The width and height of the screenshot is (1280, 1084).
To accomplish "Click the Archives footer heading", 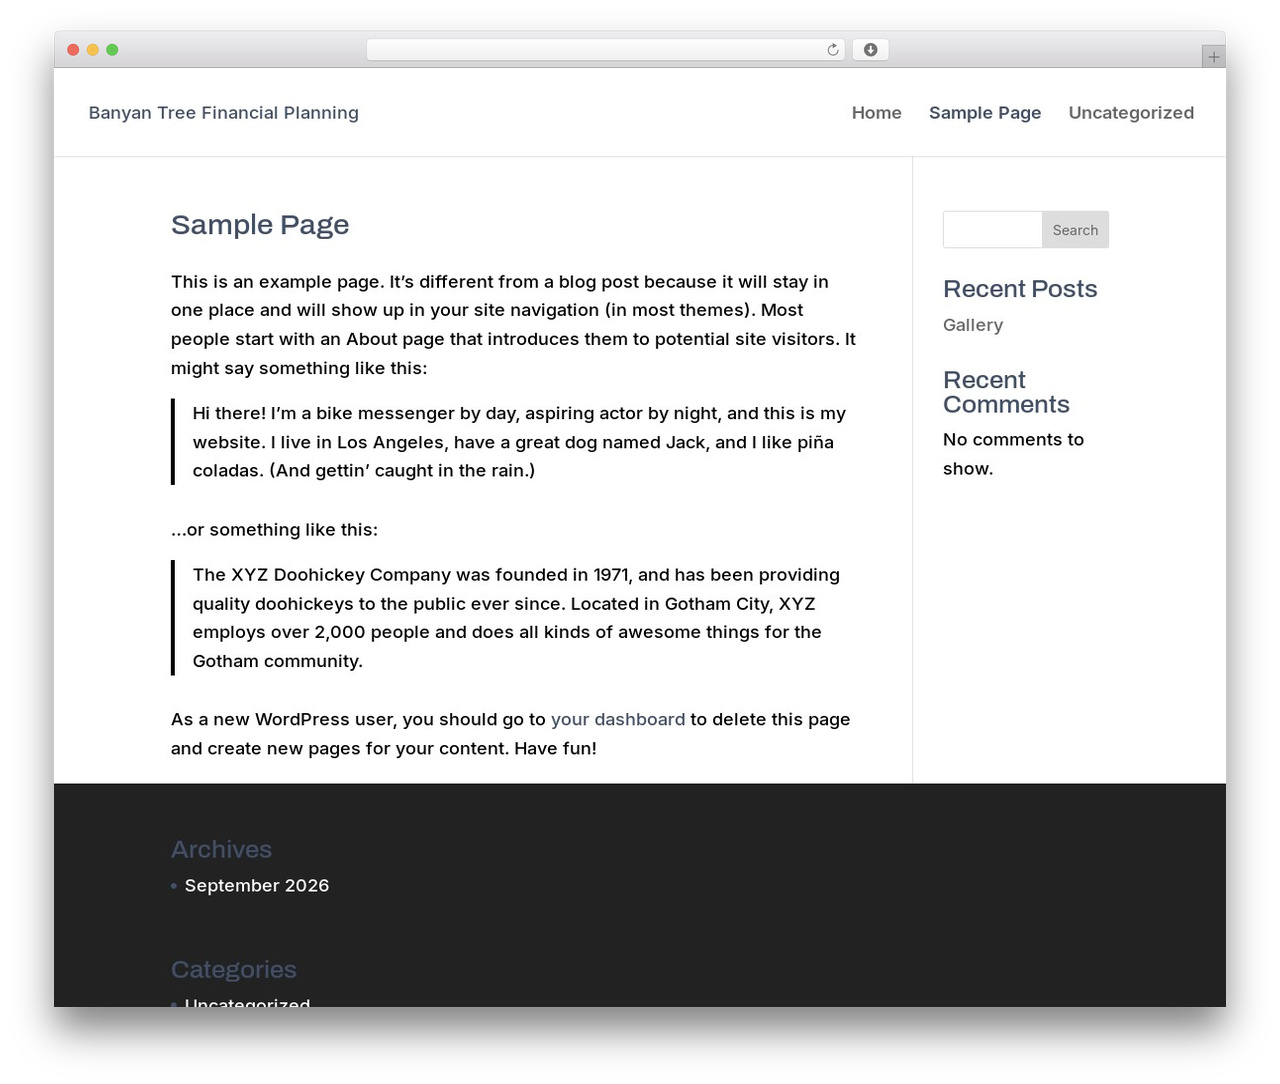I will point(221,849).
